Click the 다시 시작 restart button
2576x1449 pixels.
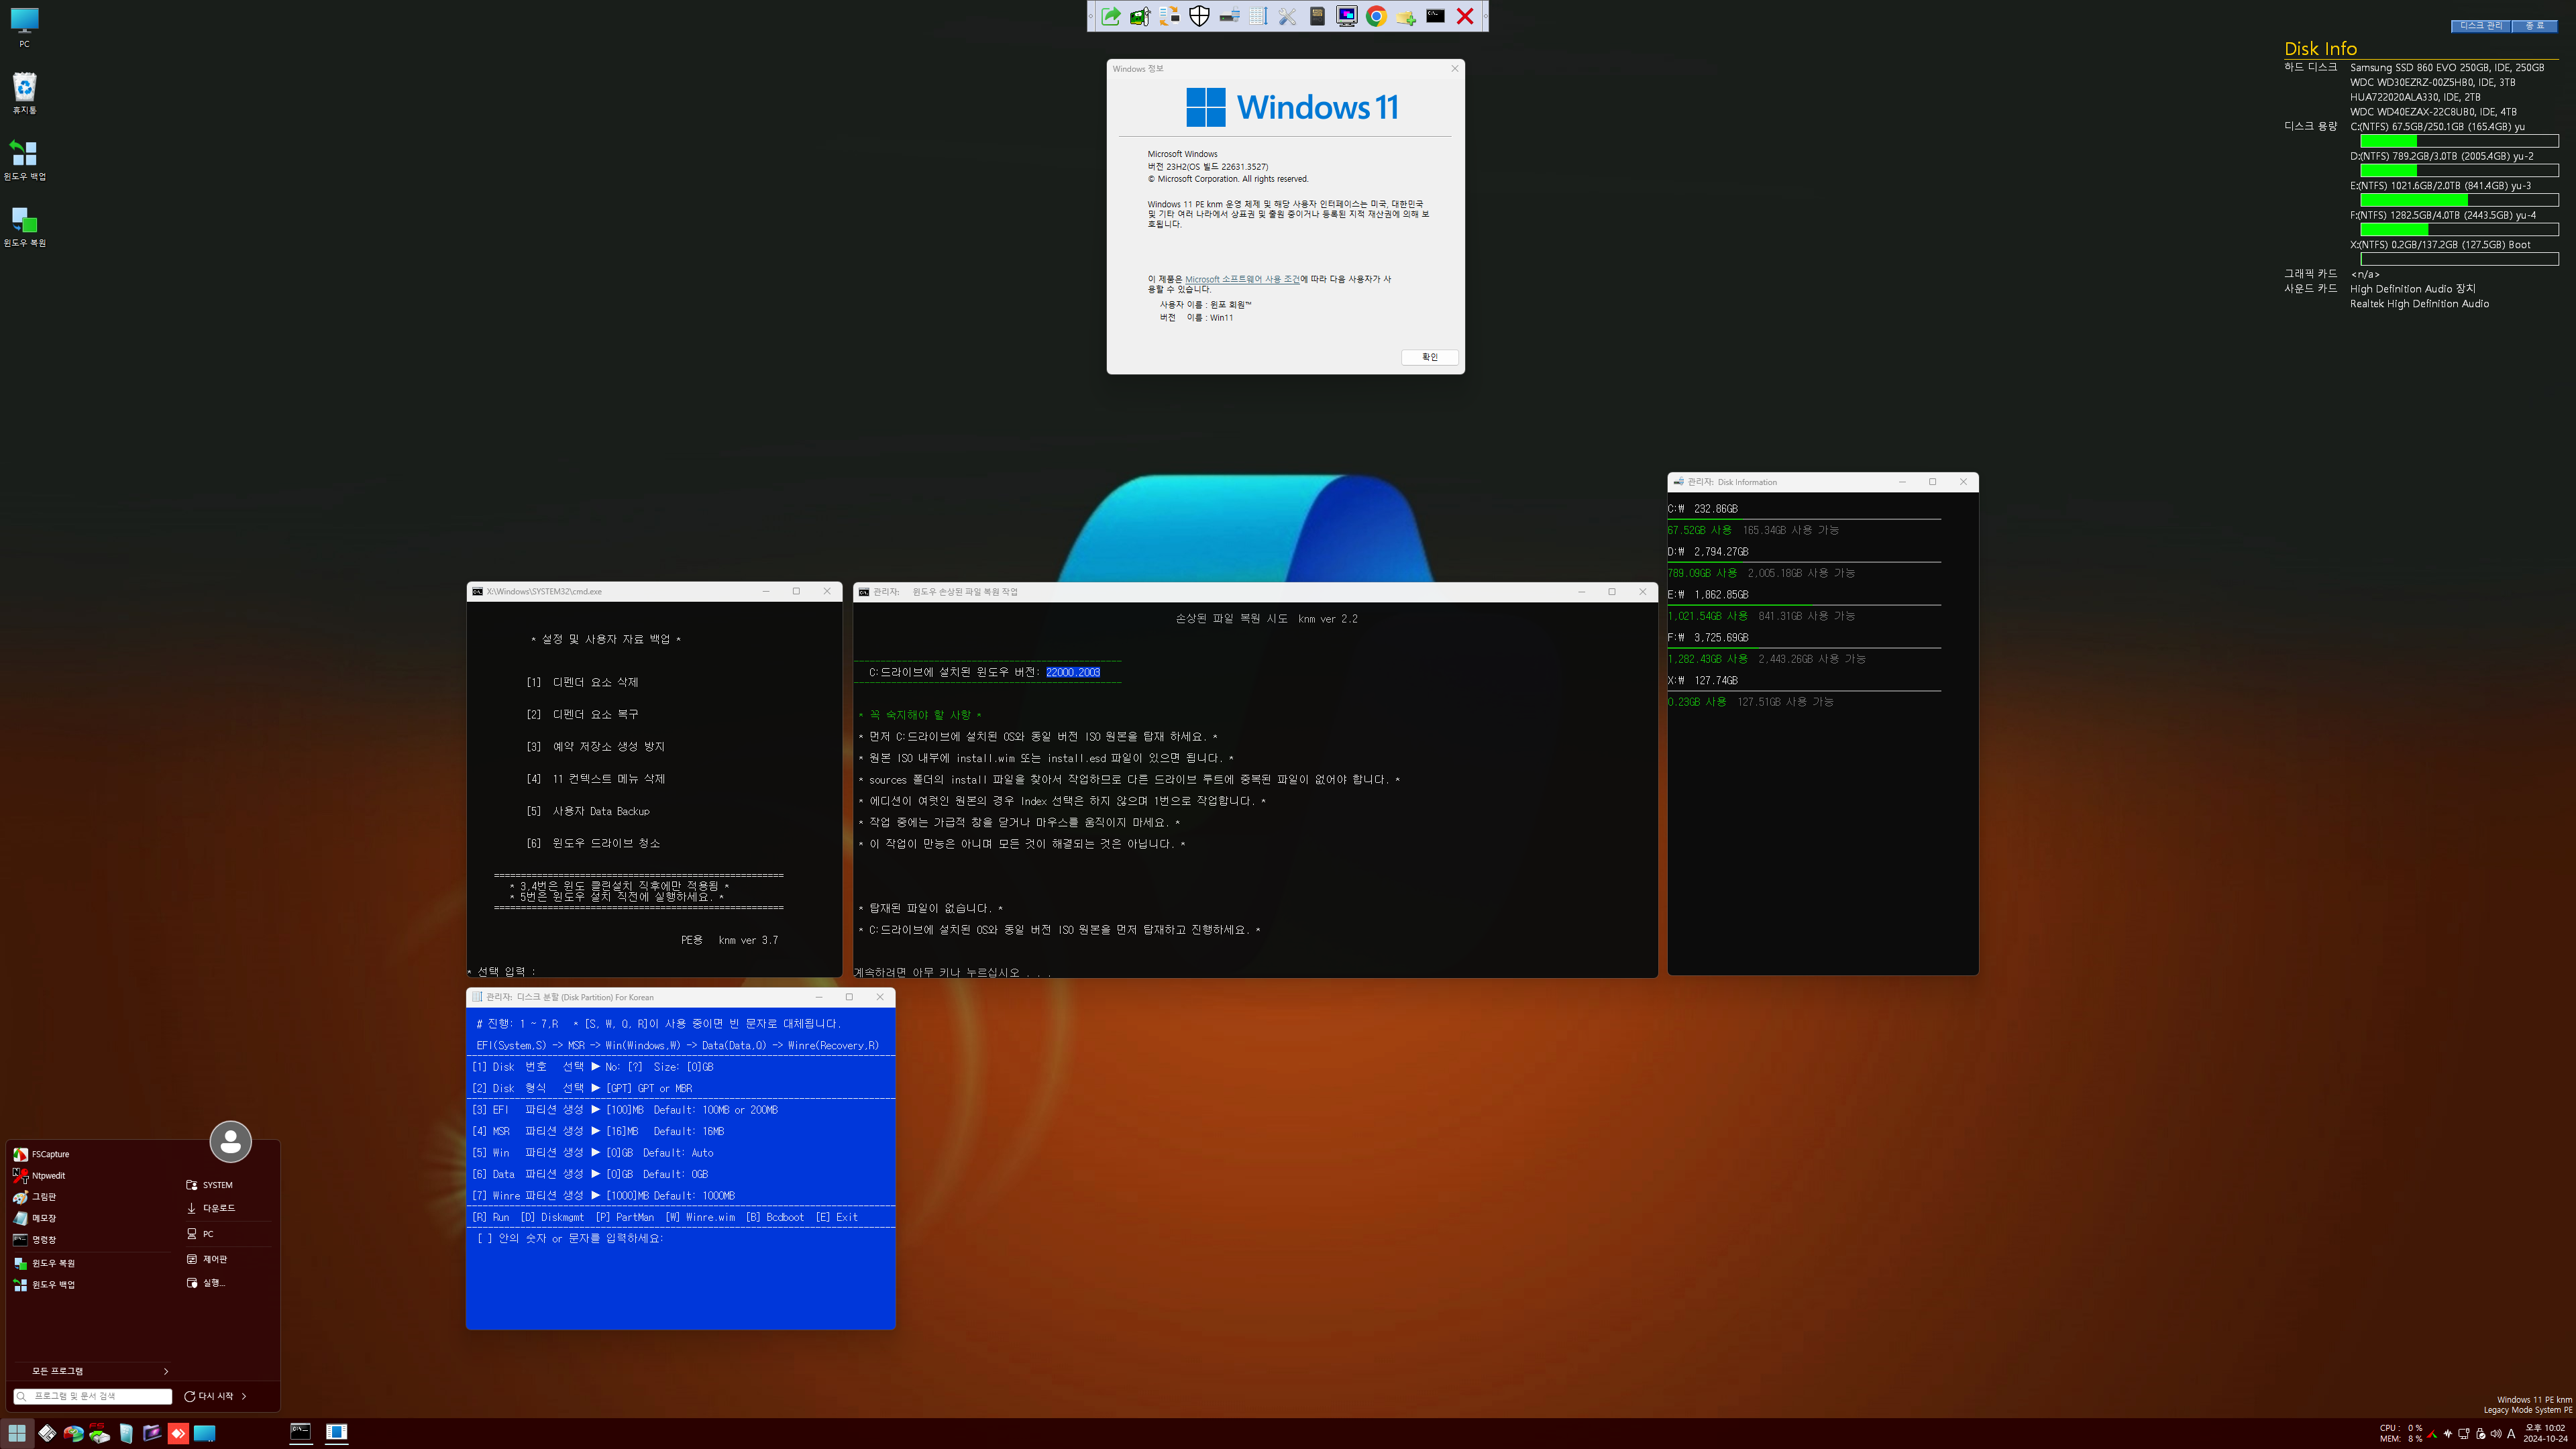(208, 1396)
